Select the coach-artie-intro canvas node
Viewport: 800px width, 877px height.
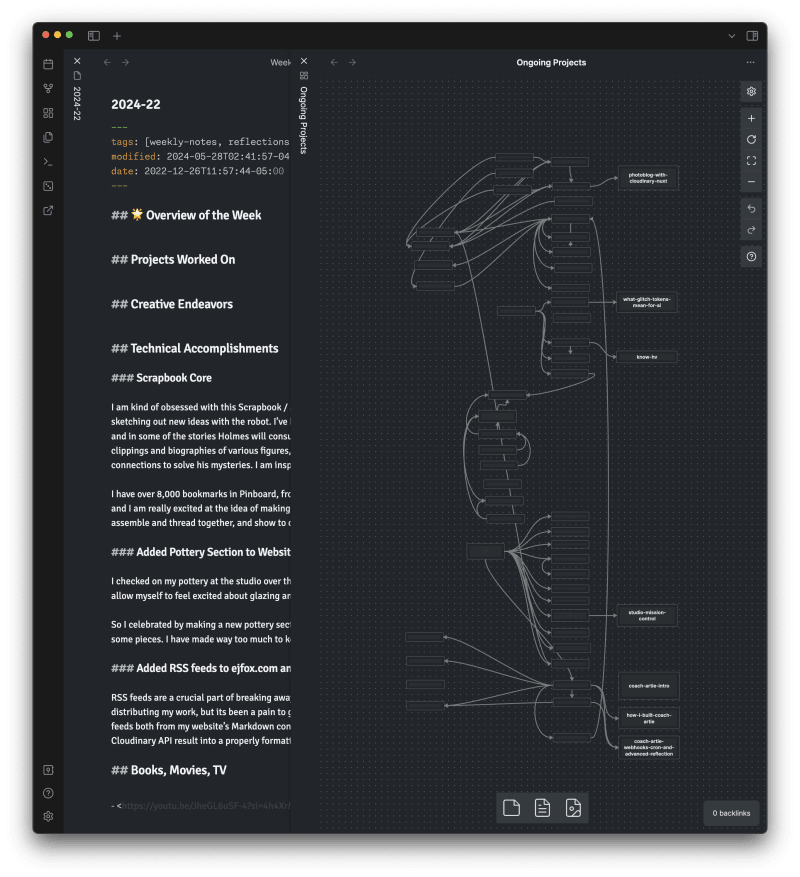pos(649,686)
